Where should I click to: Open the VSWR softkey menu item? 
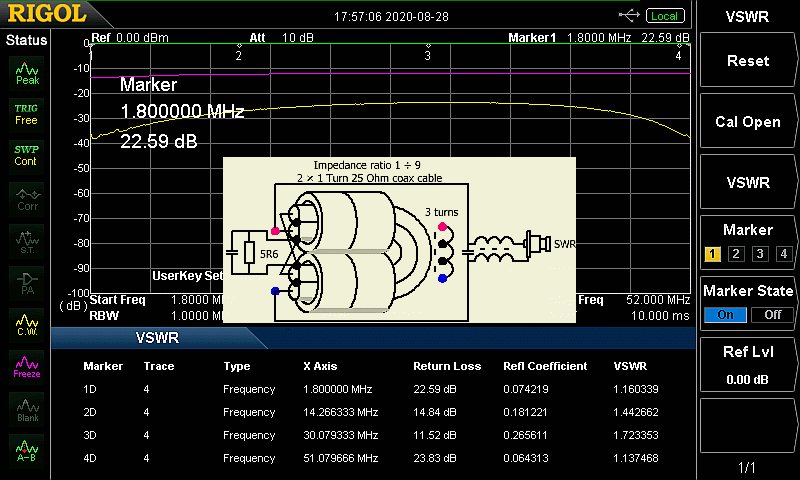click(x=747, y=183)
